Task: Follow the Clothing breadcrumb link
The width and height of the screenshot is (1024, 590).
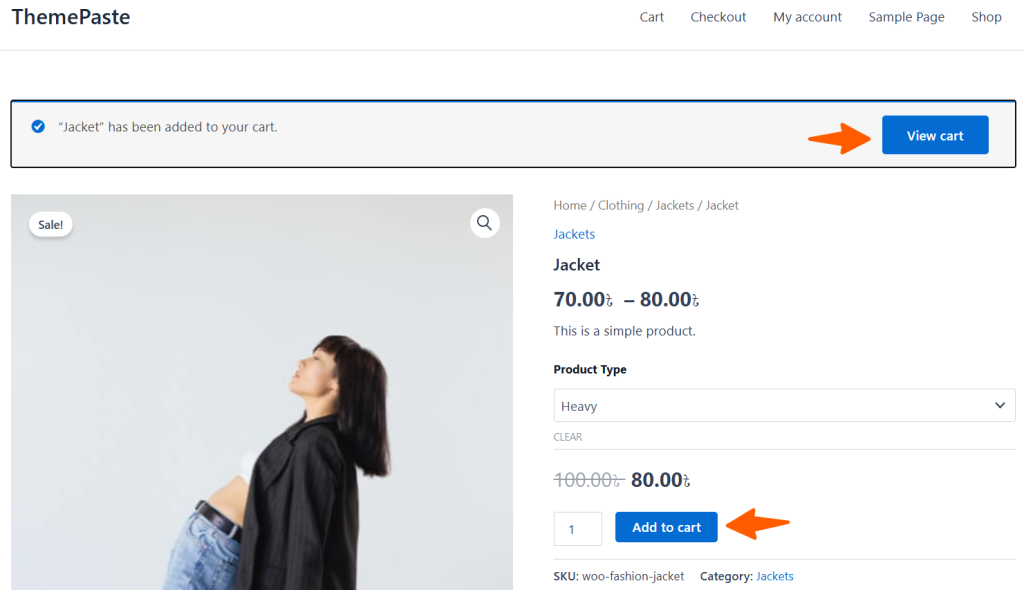Action: pos(621,205)
